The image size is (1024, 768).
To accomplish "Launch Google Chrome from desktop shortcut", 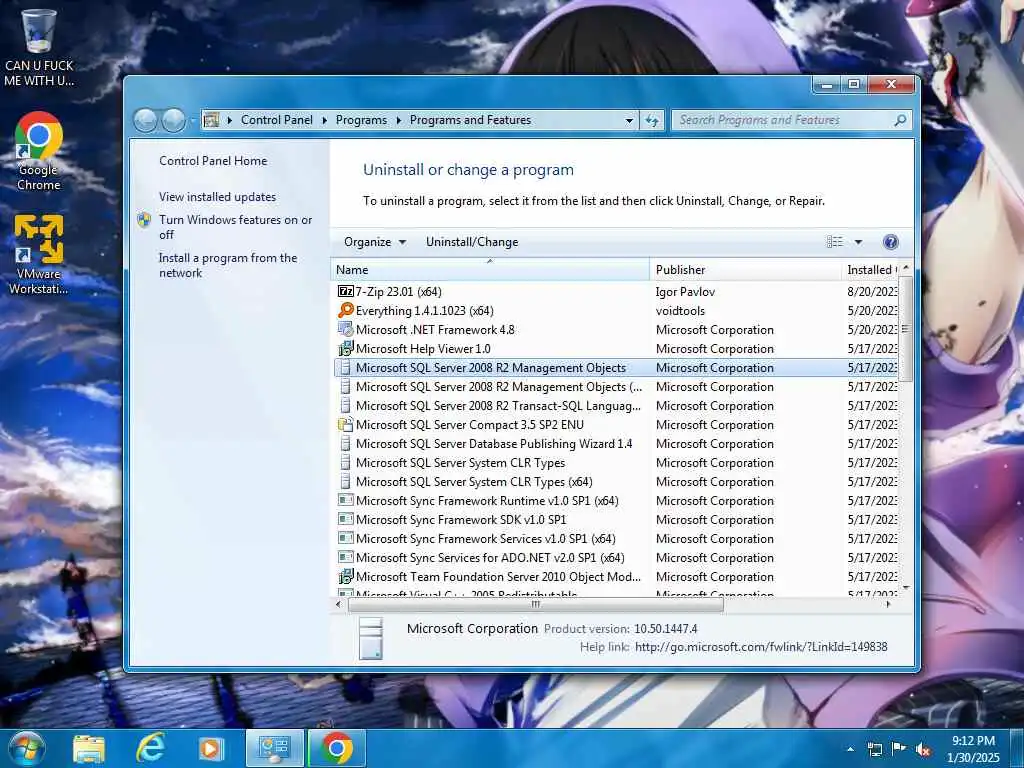I will point(39,152).
